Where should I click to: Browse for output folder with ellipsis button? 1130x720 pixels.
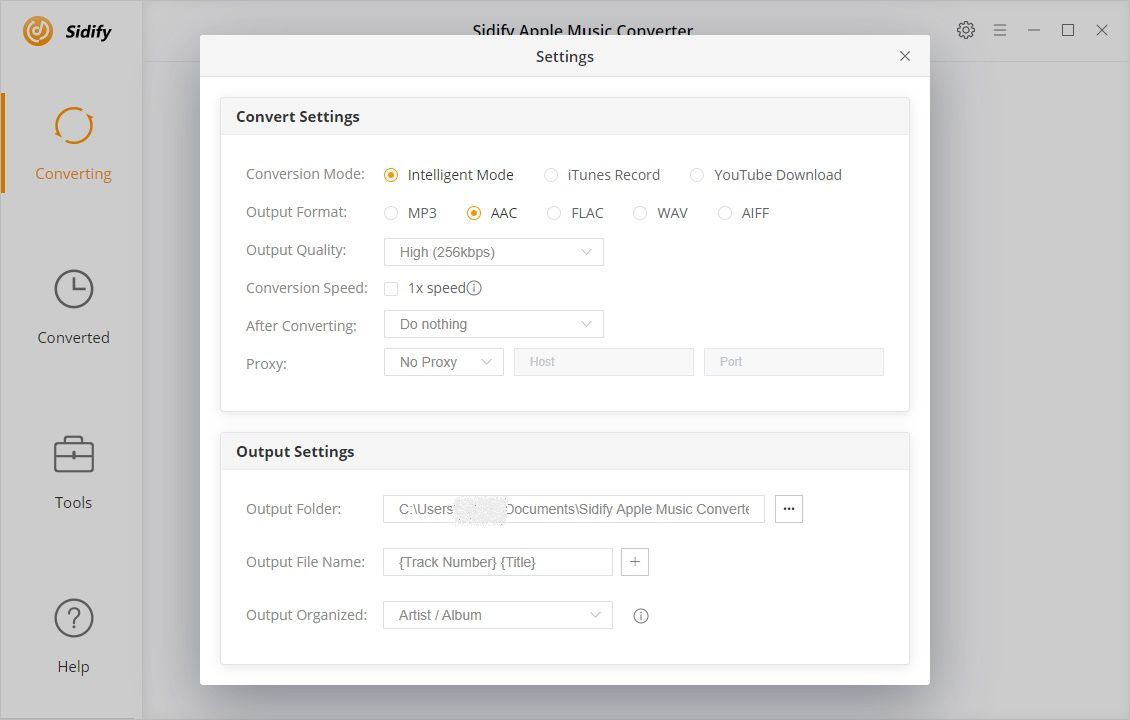click(788, 509)
